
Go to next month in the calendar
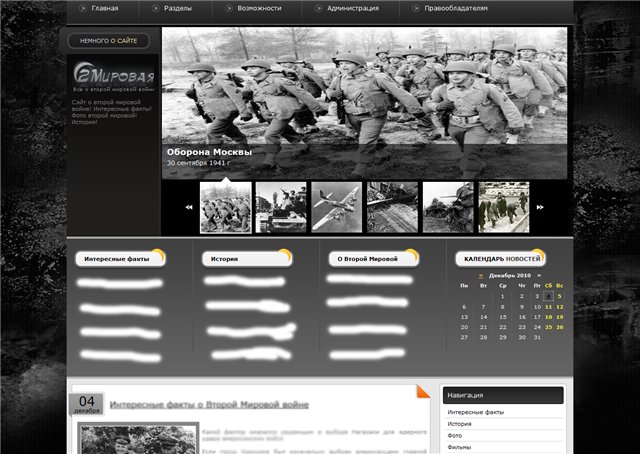click(x=539, y=275)
